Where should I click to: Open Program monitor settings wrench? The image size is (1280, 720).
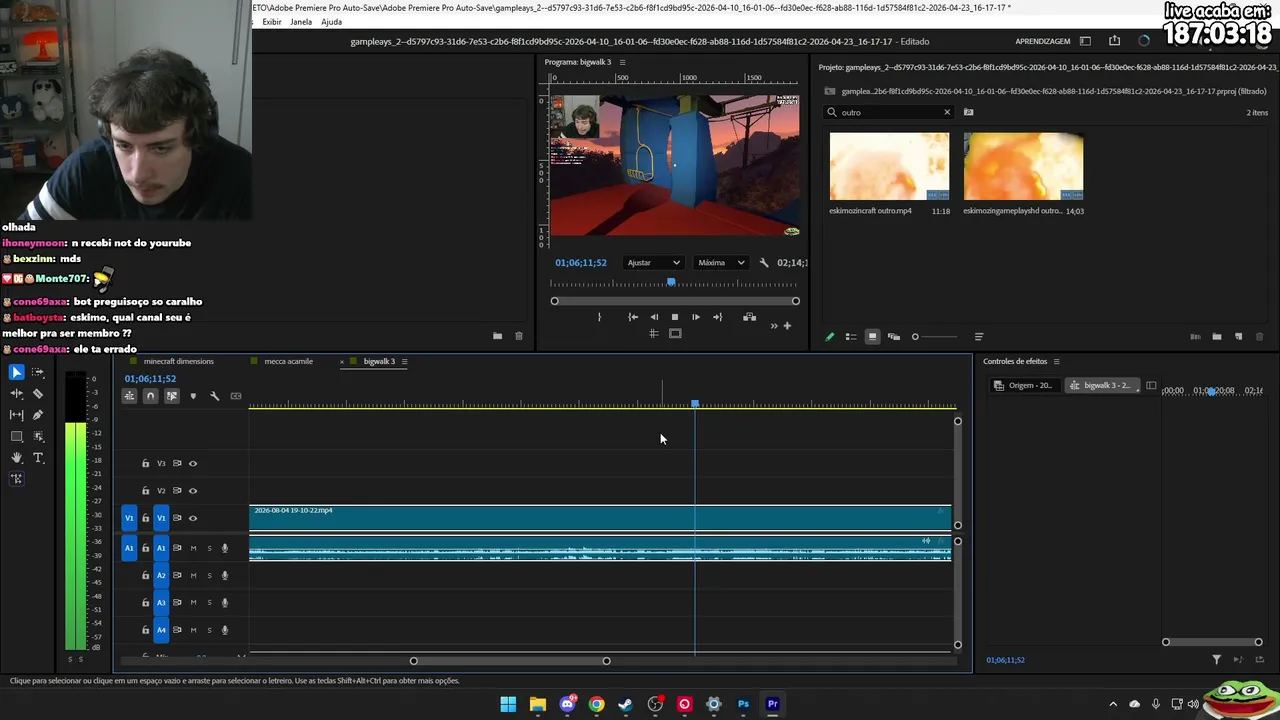[x=764, y=263]
